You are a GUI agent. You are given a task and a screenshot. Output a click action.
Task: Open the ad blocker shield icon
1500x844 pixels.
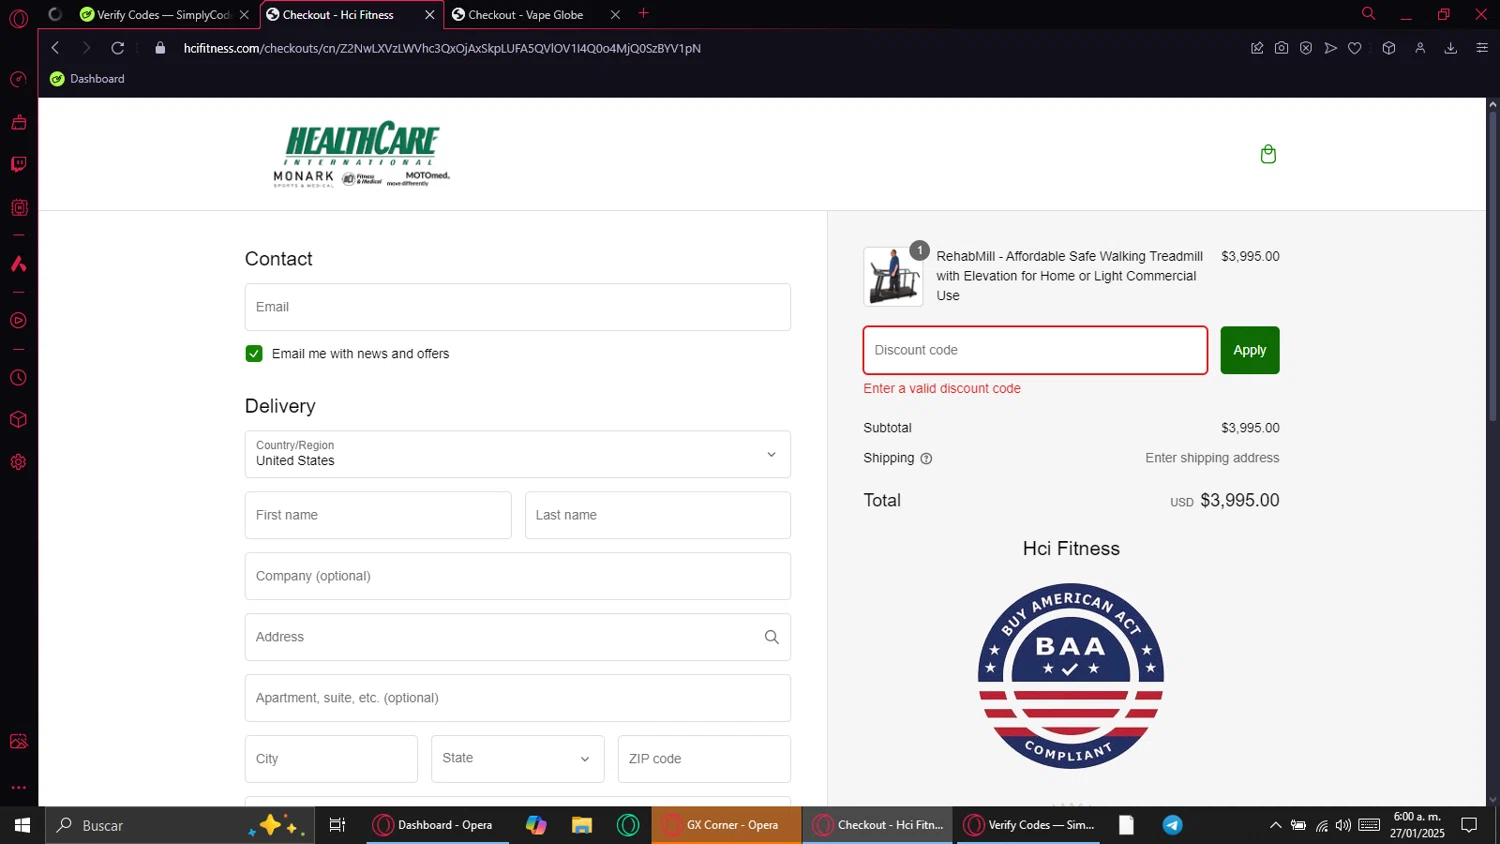[x=1306, y=48]
